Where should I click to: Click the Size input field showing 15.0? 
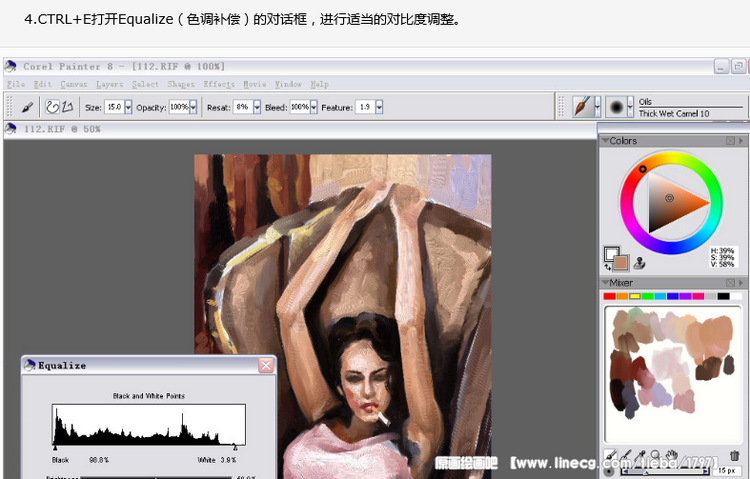tap(114, 107)
